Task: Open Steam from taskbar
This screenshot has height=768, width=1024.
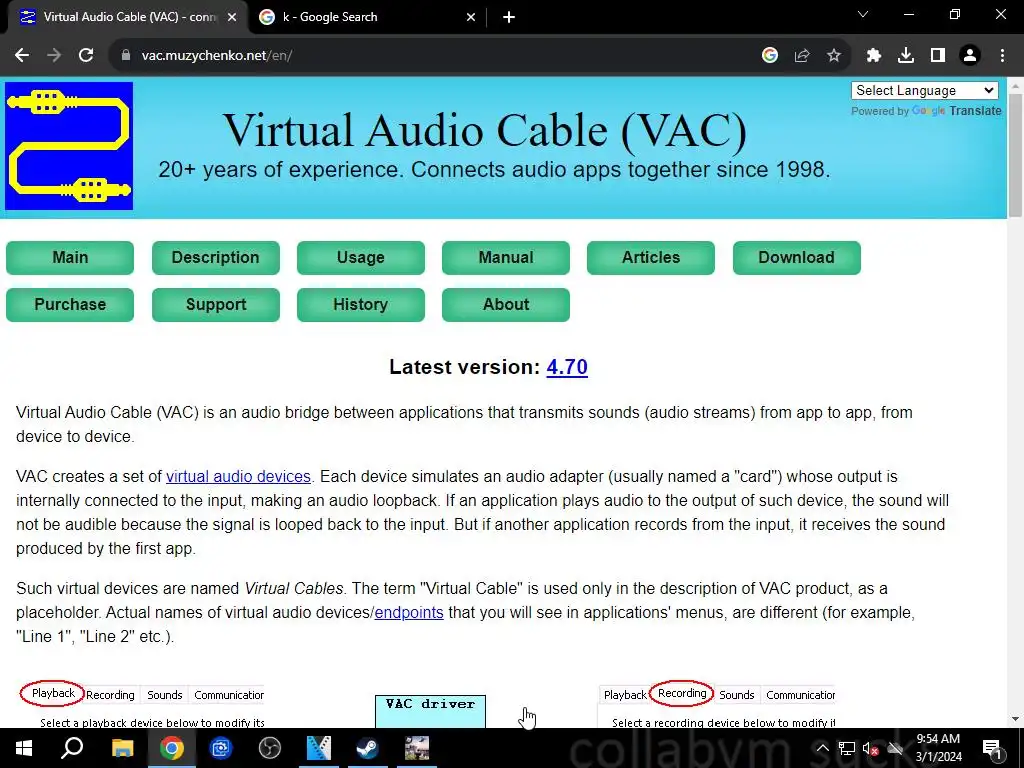Action: coord(368,748)
